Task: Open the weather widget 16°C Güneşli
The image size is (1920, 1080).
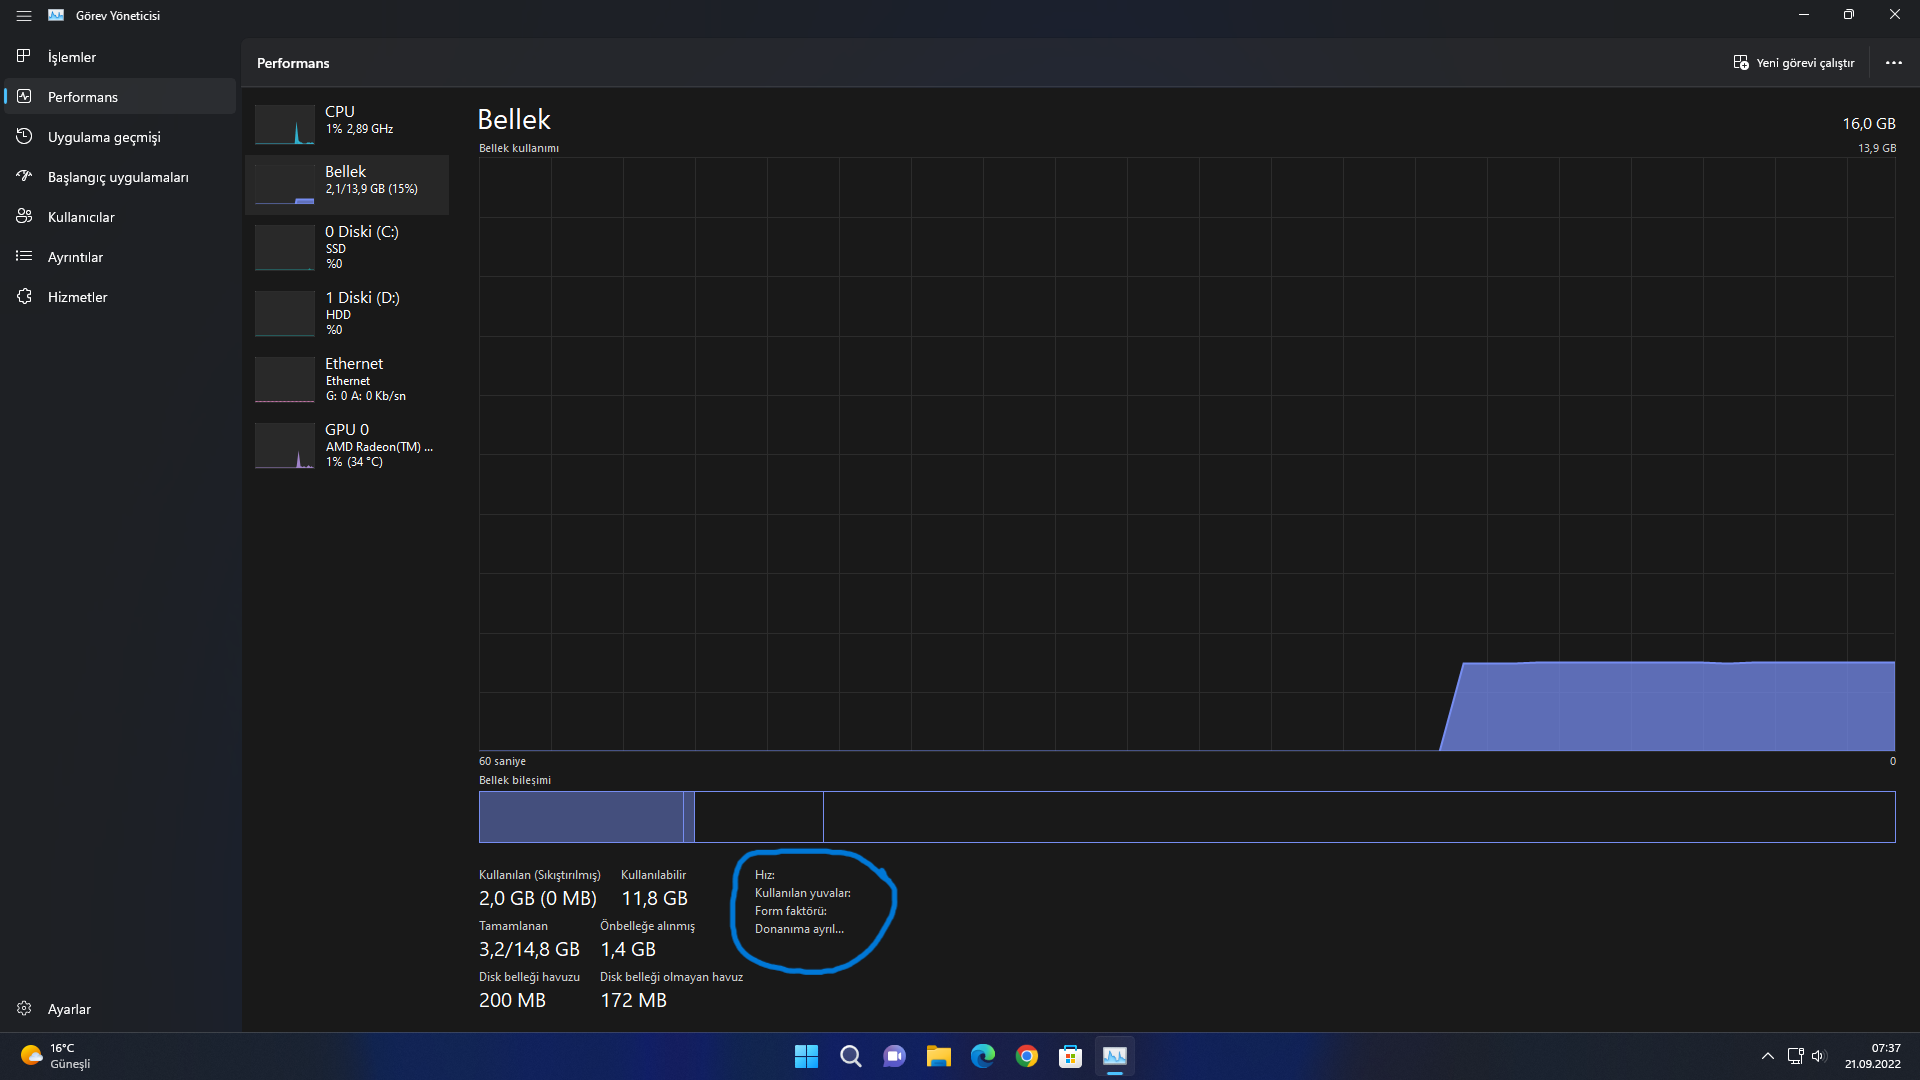Action: (56, 1056)
